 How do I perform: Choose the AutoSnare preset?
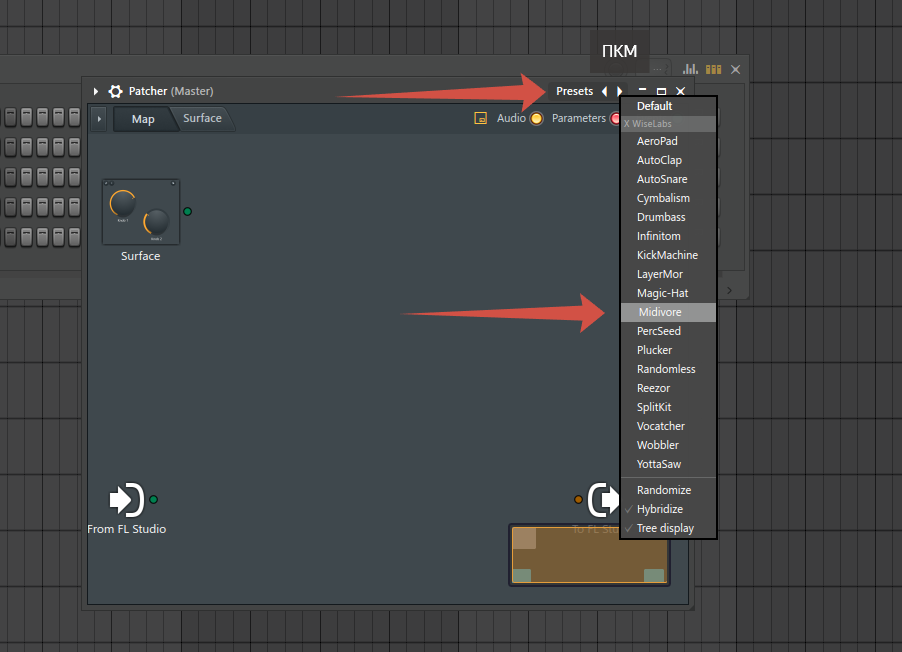668,179
